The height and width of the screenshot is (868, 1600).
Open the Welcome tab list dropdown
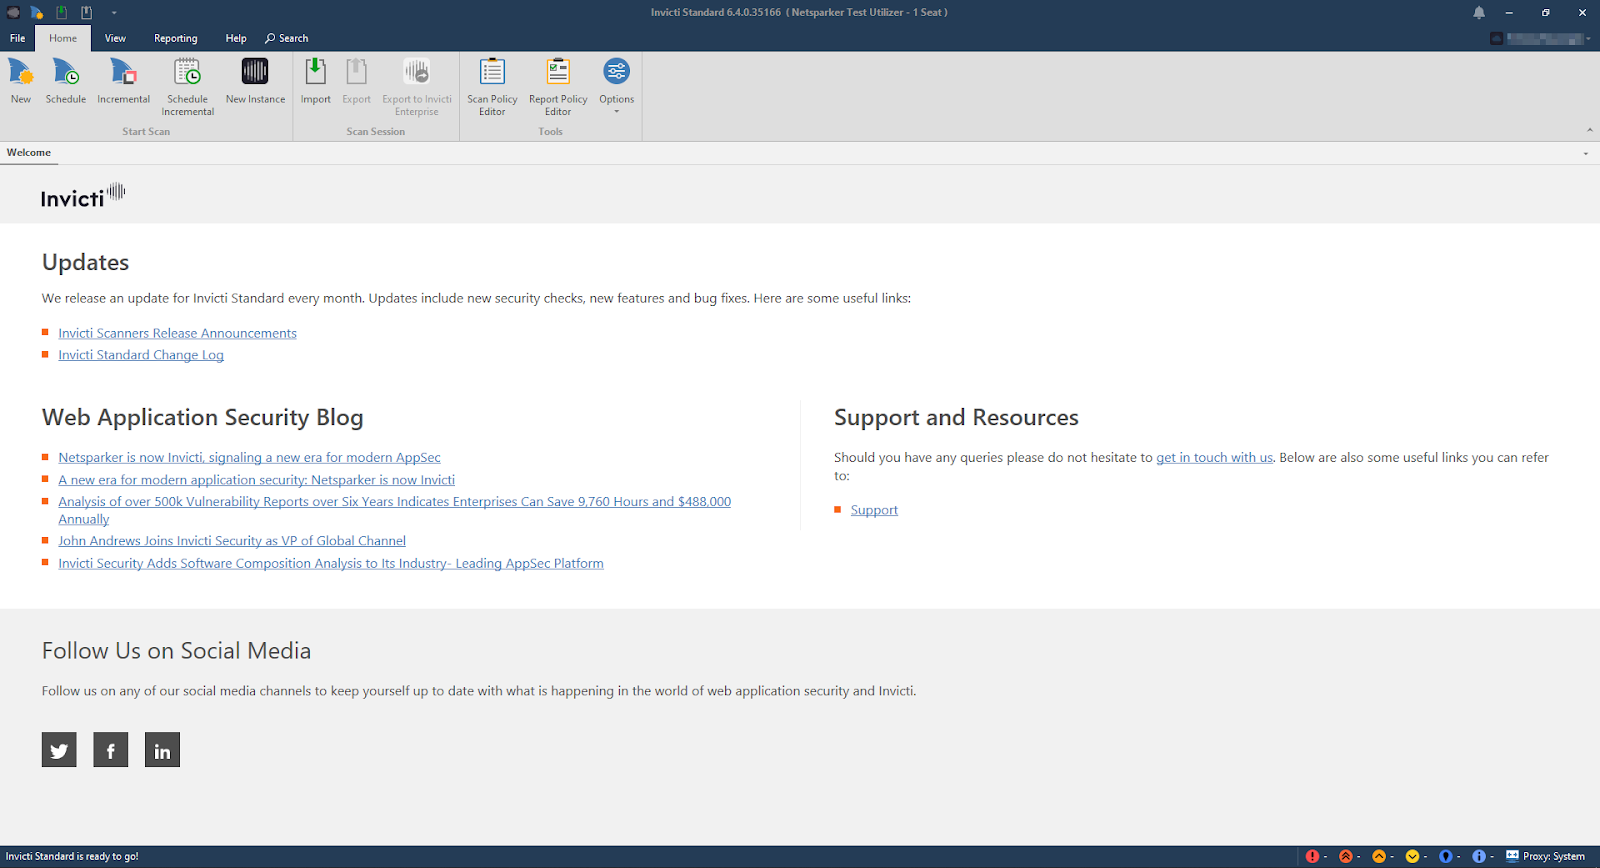click(1586, 154)
